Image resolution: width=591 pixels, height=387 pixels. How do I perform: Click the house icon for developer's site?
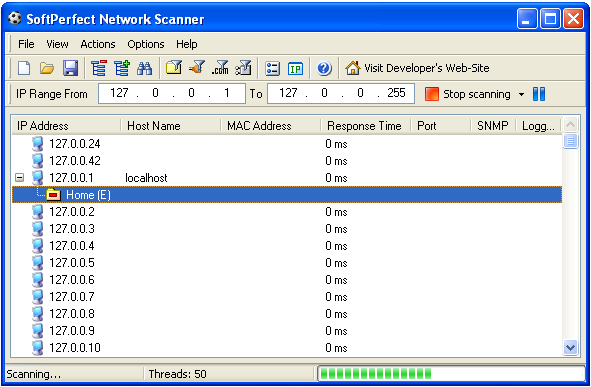(353, 68)
